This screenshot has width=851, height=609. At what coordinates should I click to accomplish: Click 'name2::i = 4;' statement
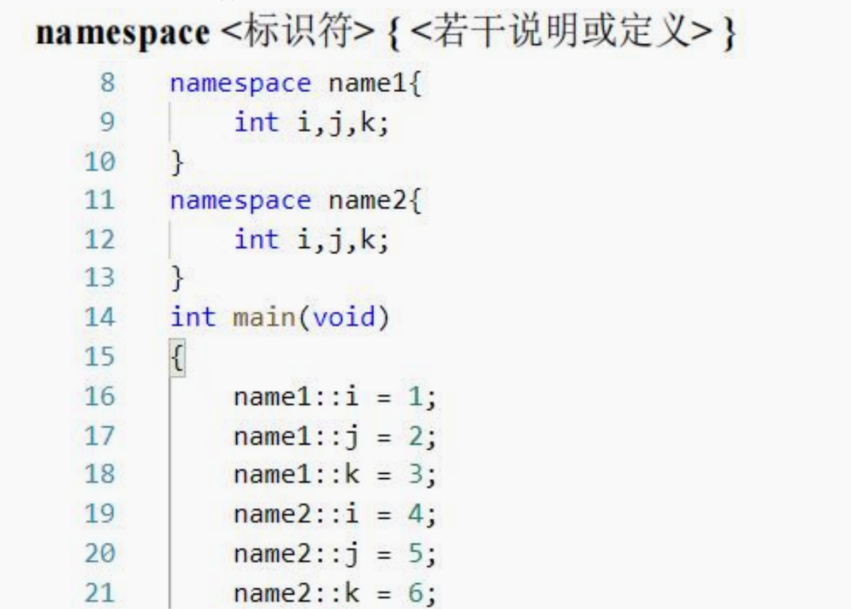(x=335, y=515)
